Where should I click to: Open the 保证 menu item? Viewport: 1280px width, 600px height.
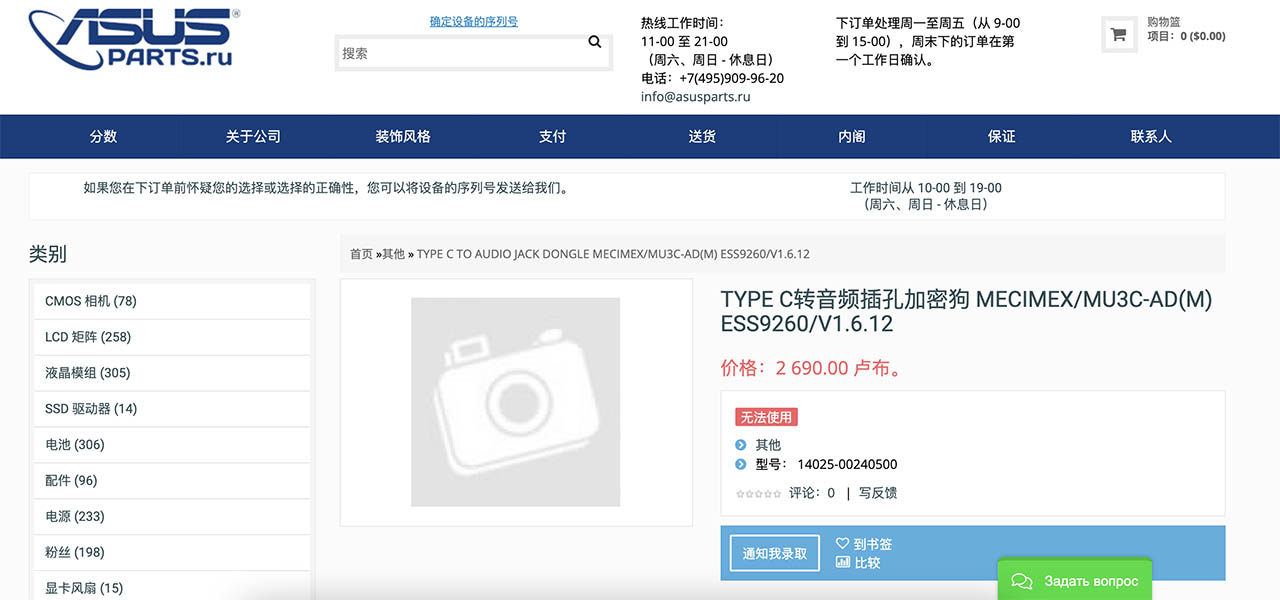click(x=1002, y=136)
